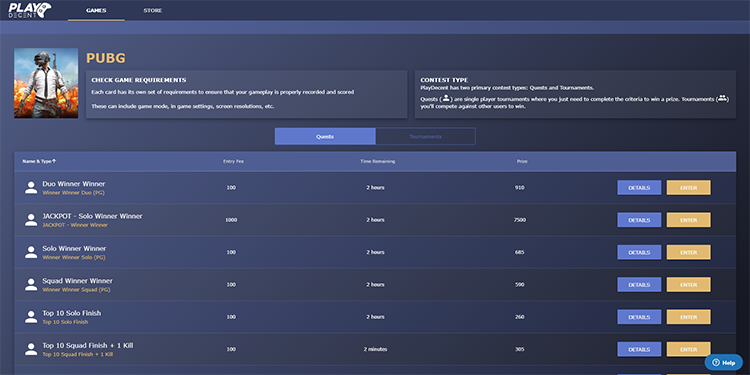Screen dimensions: 750x375
Task: Click the Entry Fee column header
Action: pyautogui.click(x=233, y=162)
